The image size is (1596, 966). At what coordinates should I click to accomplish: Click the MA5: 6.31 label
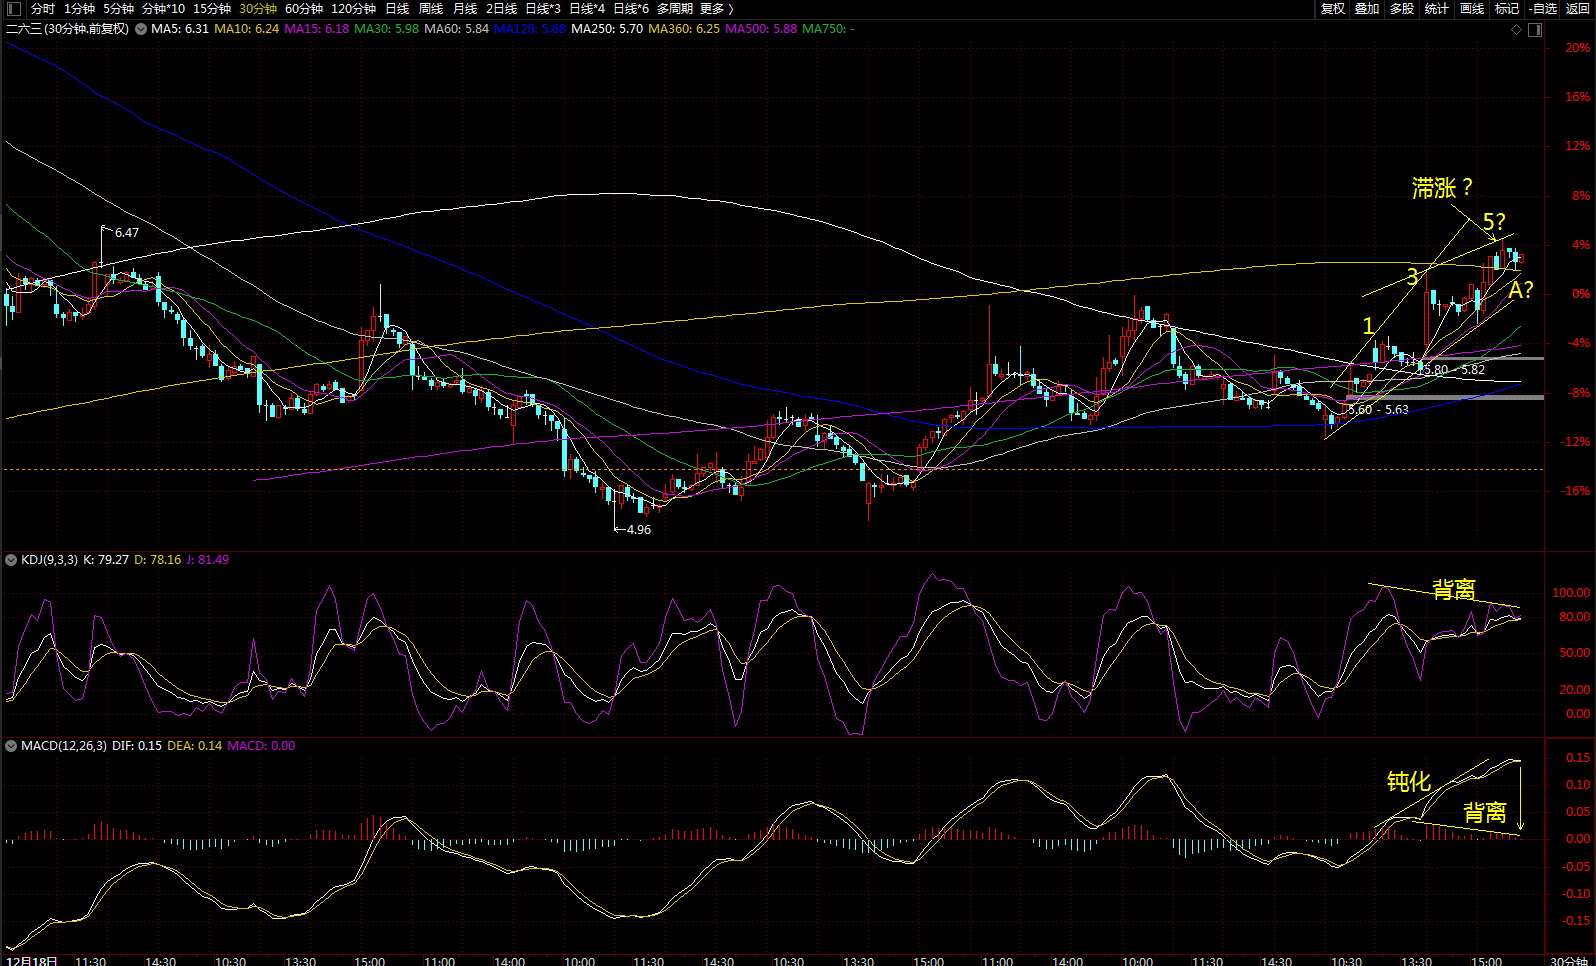pyautogui.click(x=180, y=29)
